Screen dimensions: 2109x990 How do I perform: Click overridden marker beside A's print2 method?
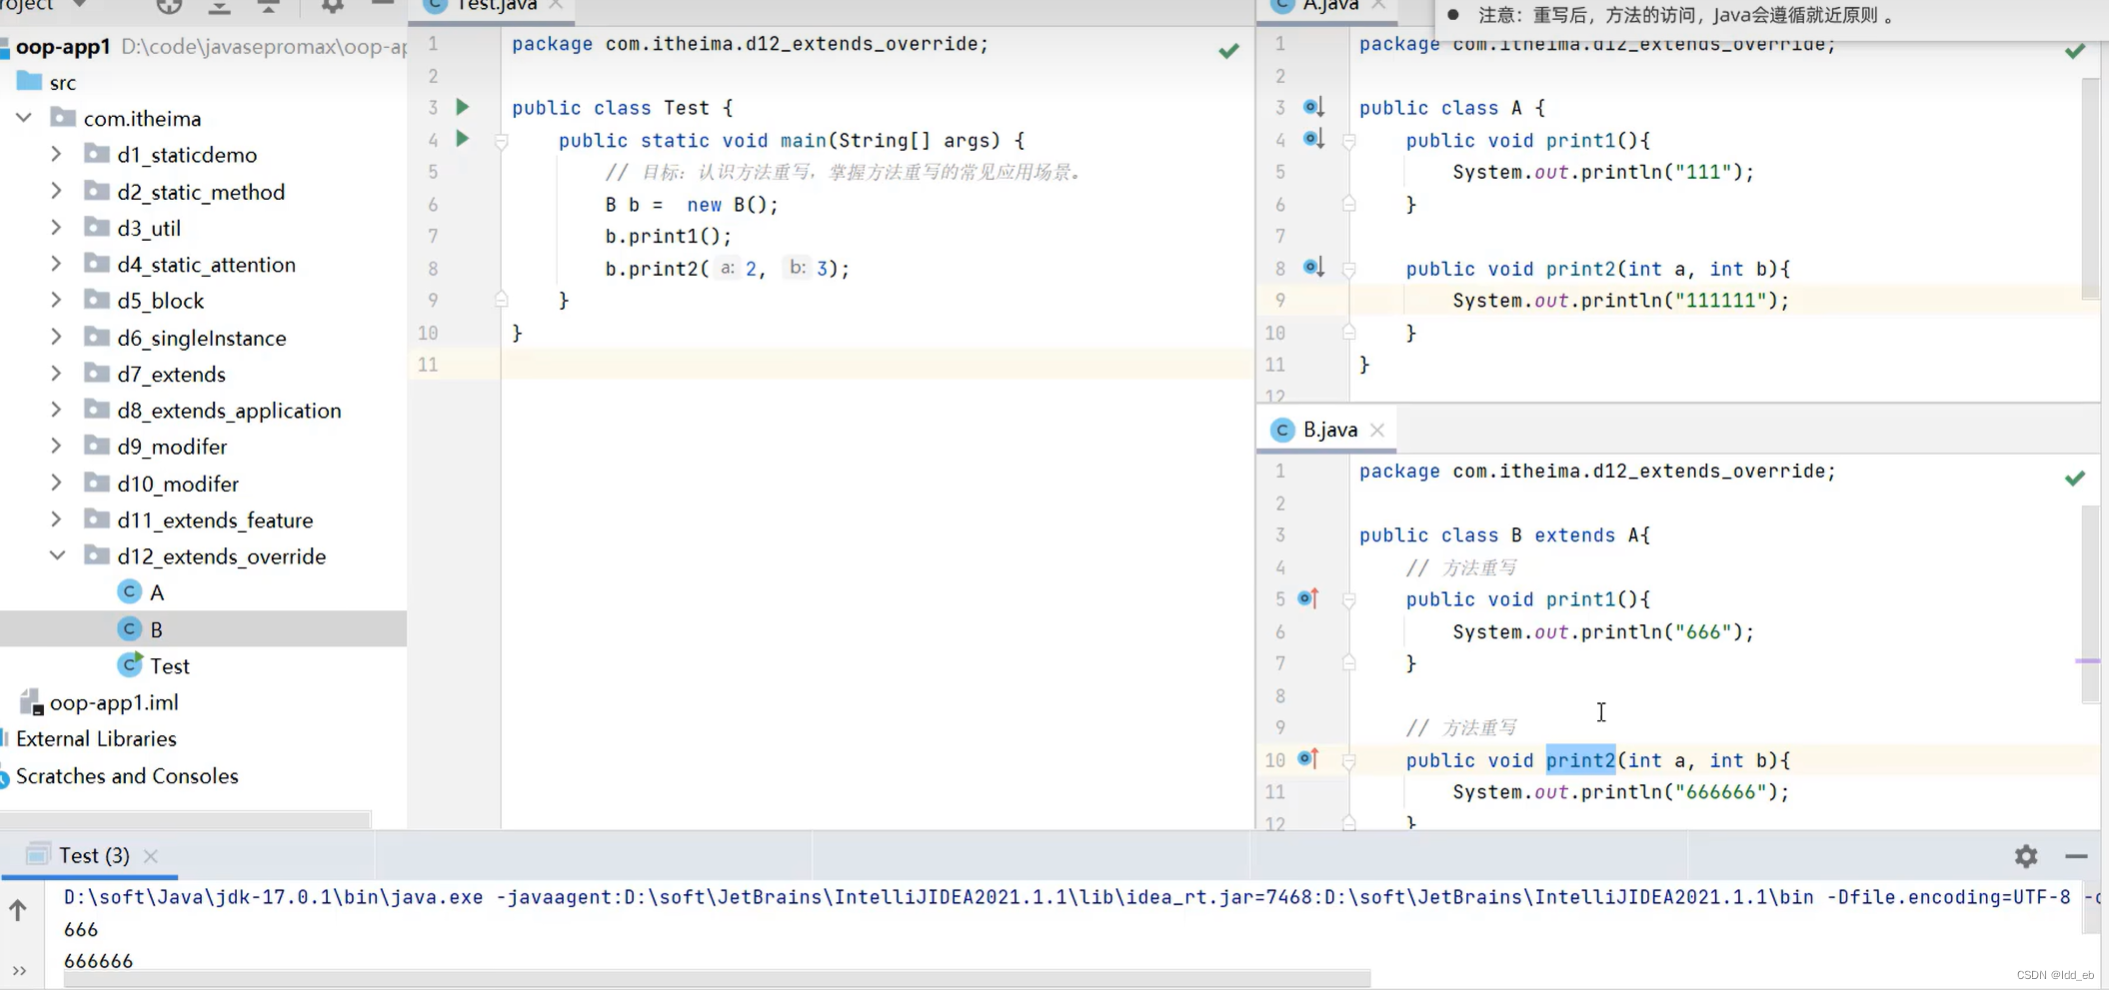(1313, 267)
